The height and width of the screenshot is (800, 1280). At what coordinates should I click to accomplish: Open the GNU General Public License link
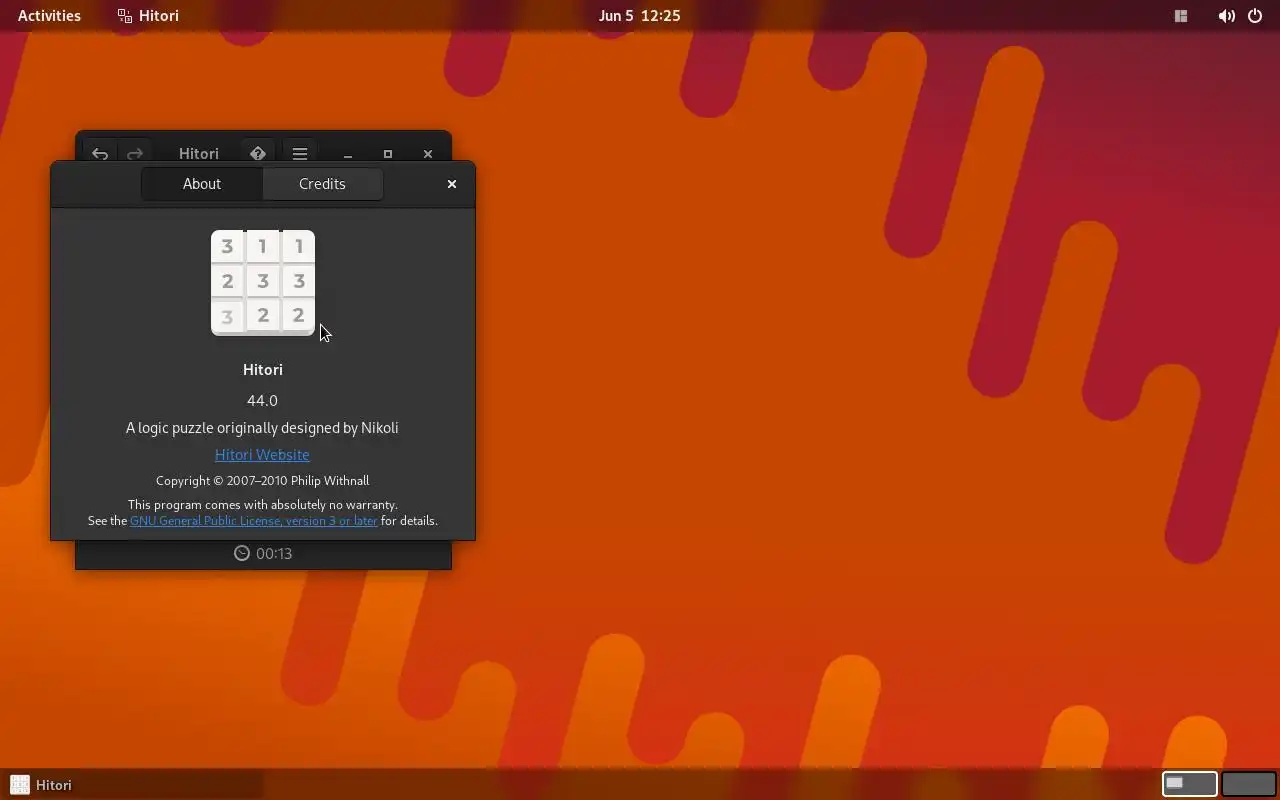tap(254, 521)
